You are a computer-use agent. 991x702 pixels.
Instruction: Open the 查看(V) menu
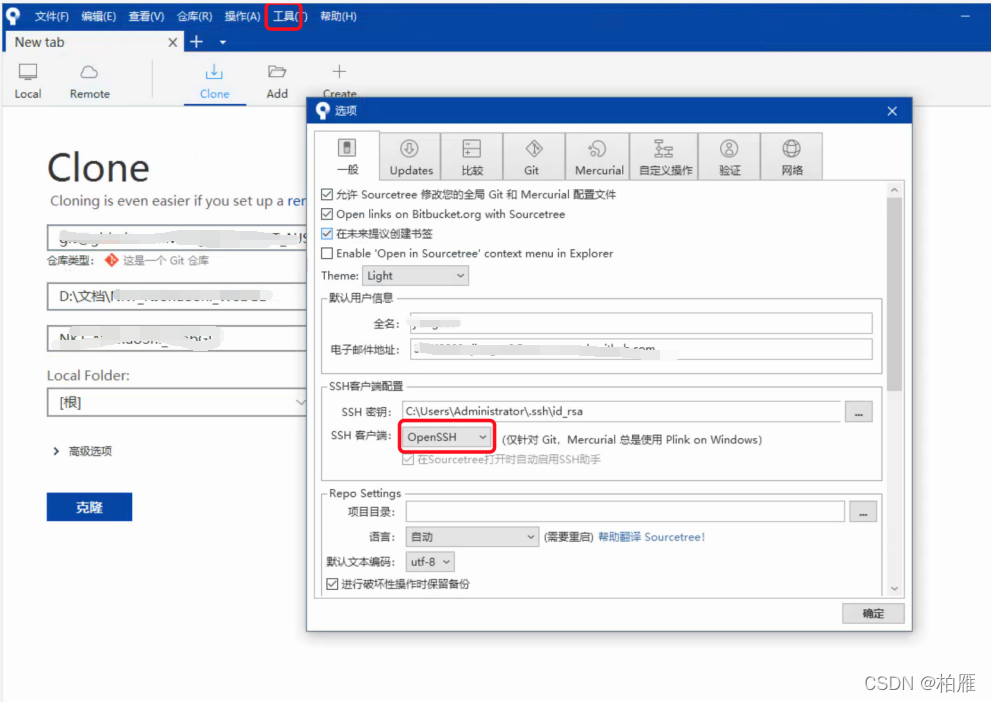[x=146, y=16]
